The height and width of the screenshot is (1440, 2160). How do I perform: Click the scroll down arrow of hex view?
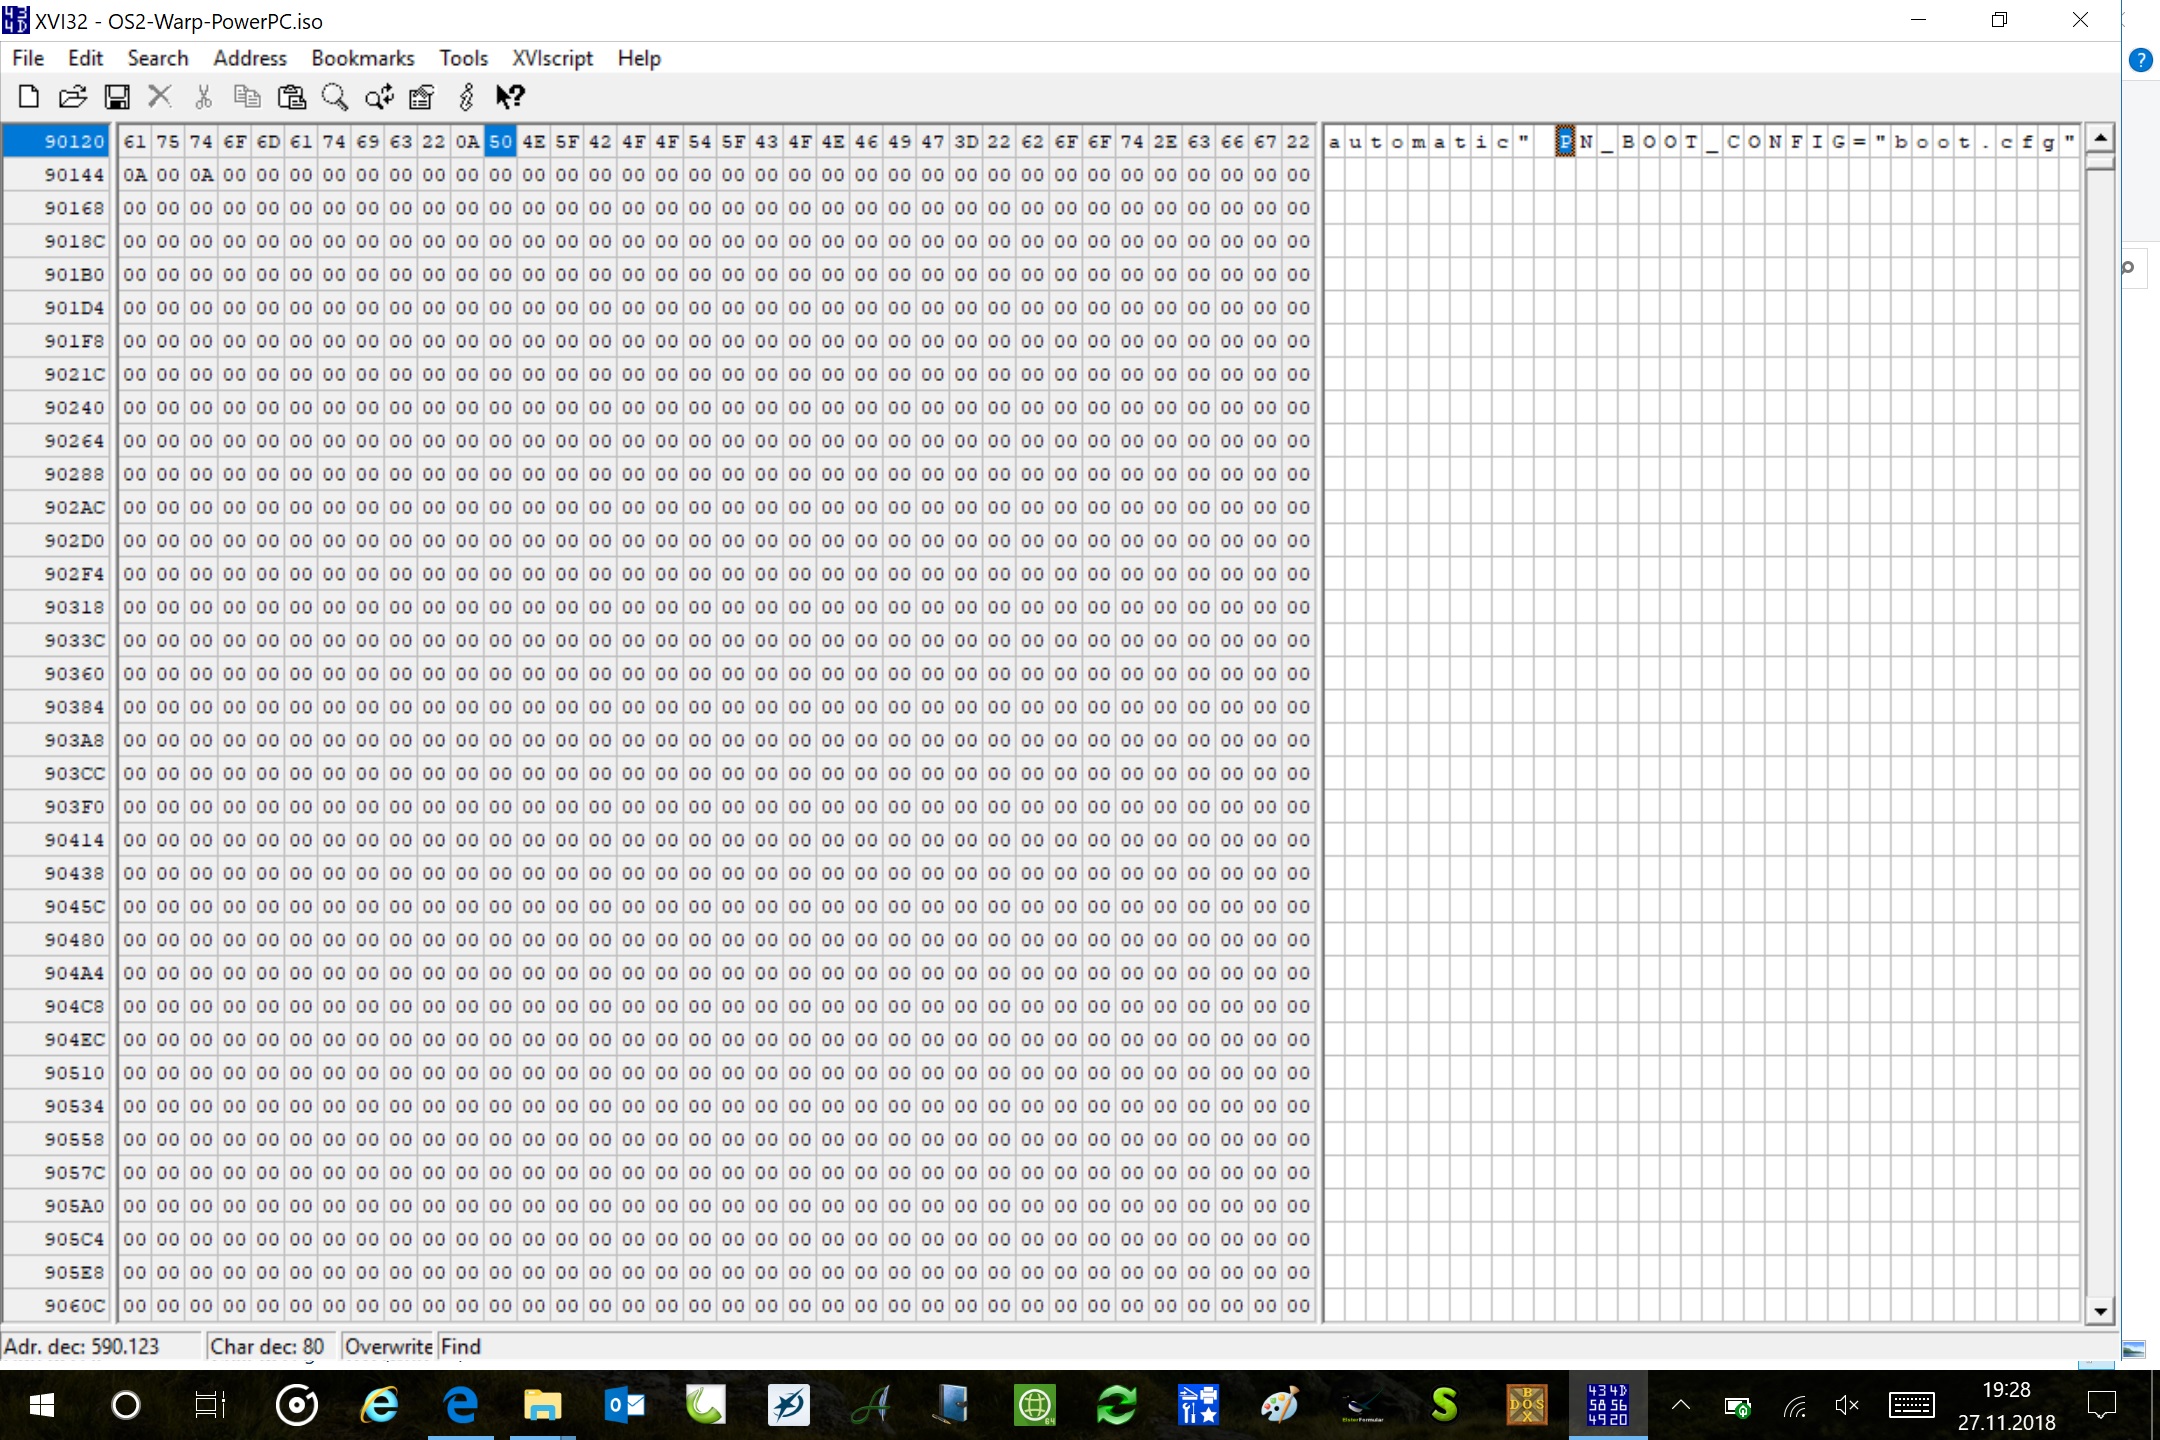2100,1310
